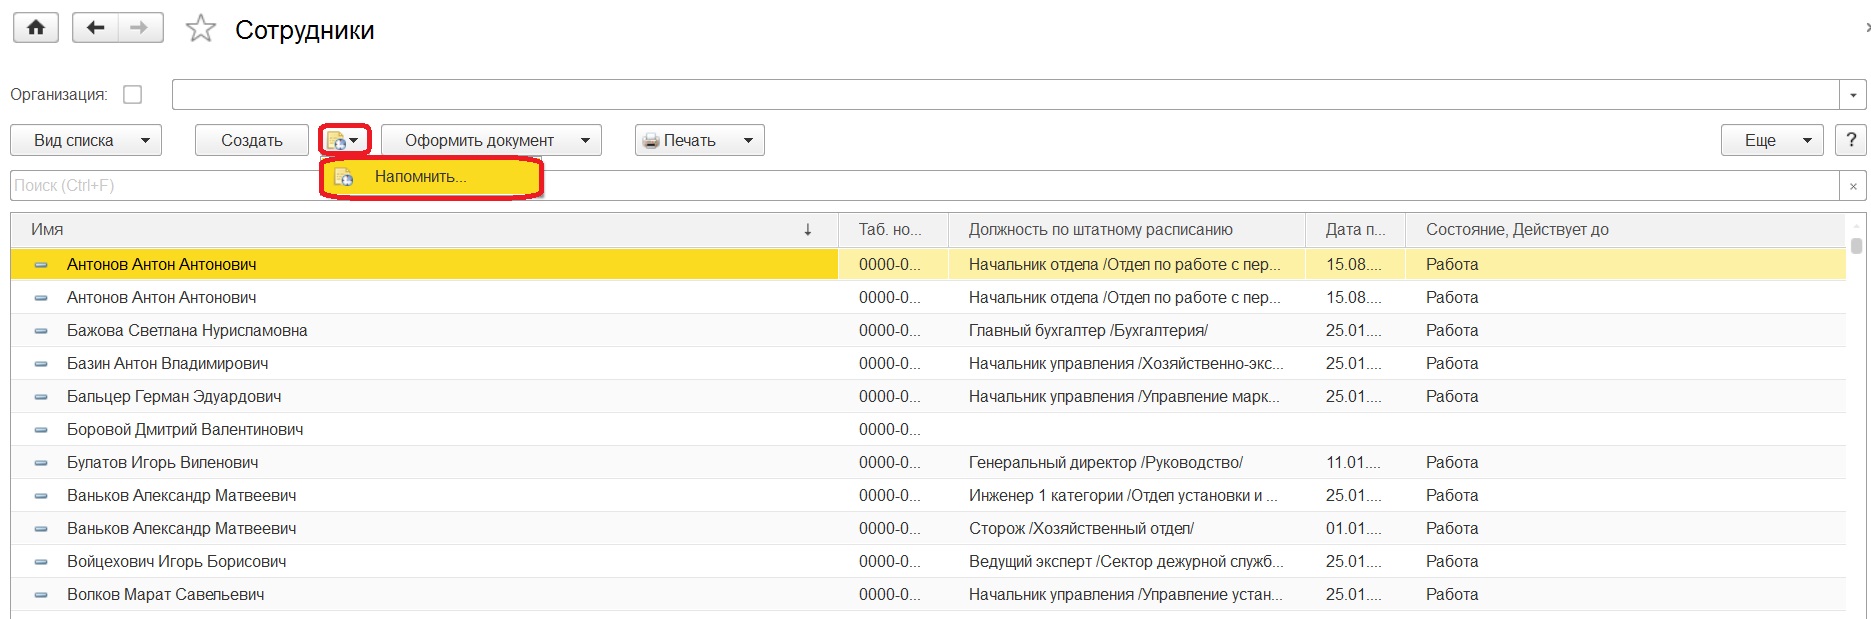Click the Поиск (Ctrl+F) search field

pyautogui.click(x=924, y=185)
